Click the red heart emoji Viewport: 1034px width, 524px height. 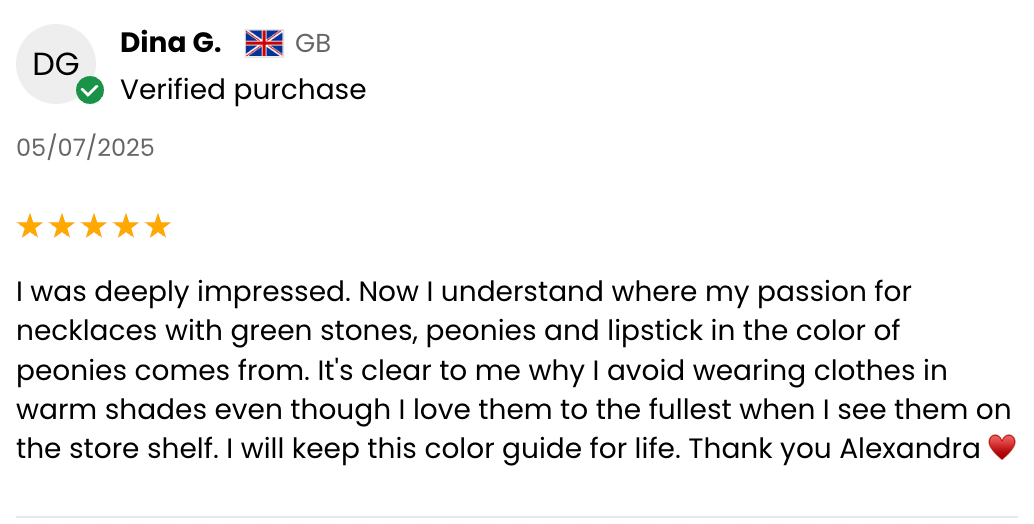[1001, 448]
